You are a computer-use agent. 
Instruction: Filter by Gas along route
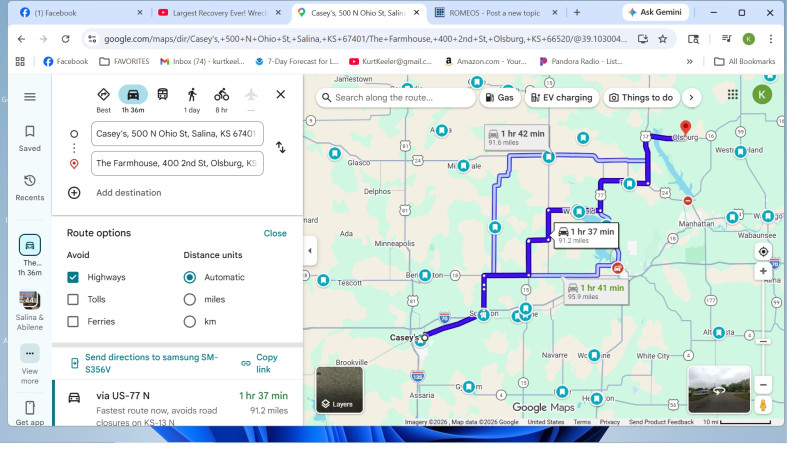pyautogui.click(x=499, y=98)
